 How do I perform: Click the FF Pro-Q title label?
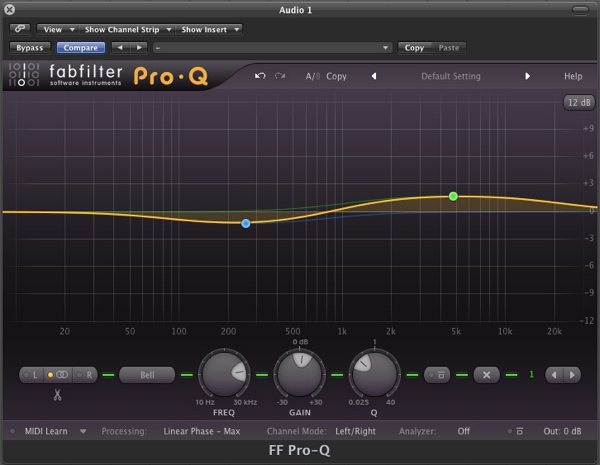click(299, 450)
